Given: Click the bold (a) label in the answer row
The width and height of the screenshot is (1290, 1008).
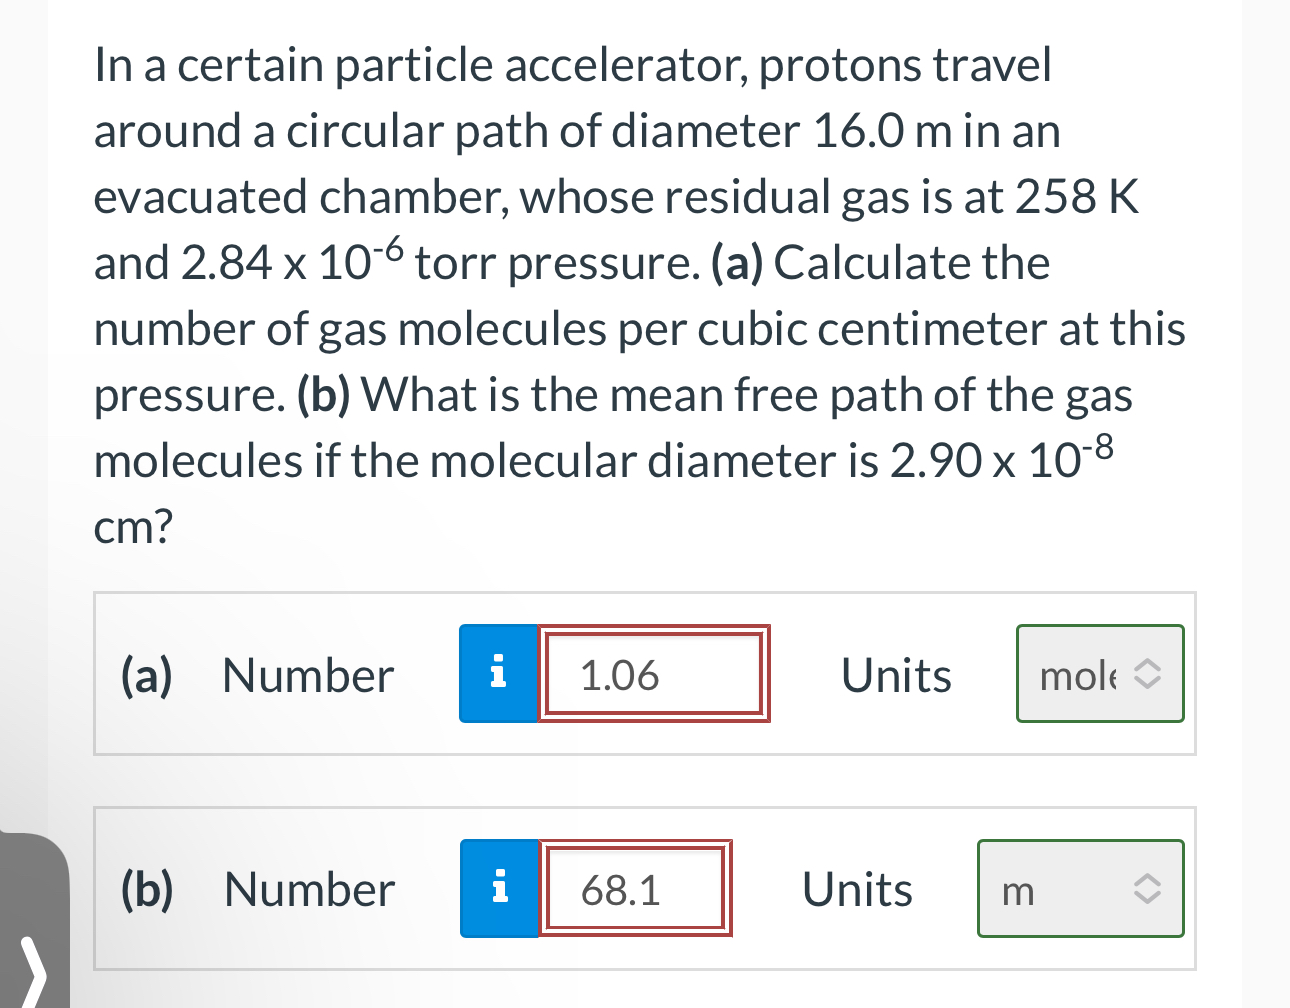Looking at the screenshot, I should (x=145, y=675).
